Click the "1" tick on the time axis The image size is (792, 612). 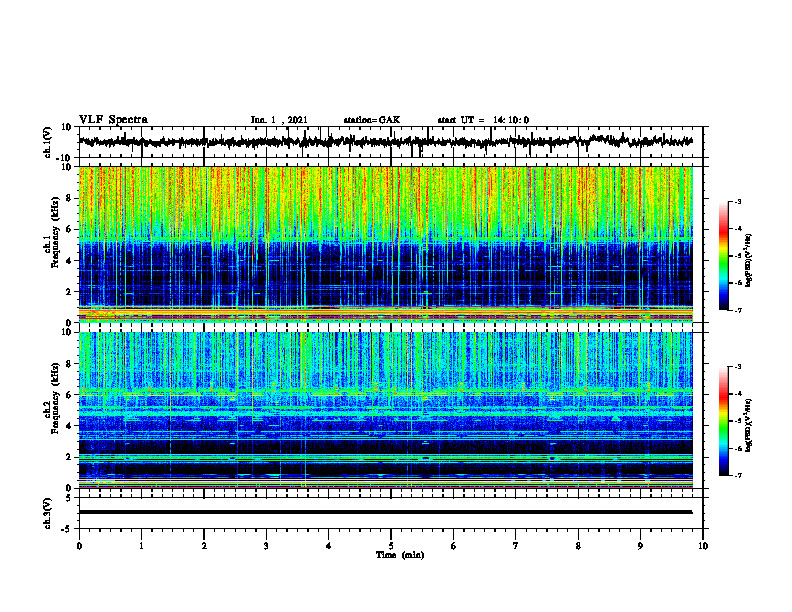pos(141,546)
